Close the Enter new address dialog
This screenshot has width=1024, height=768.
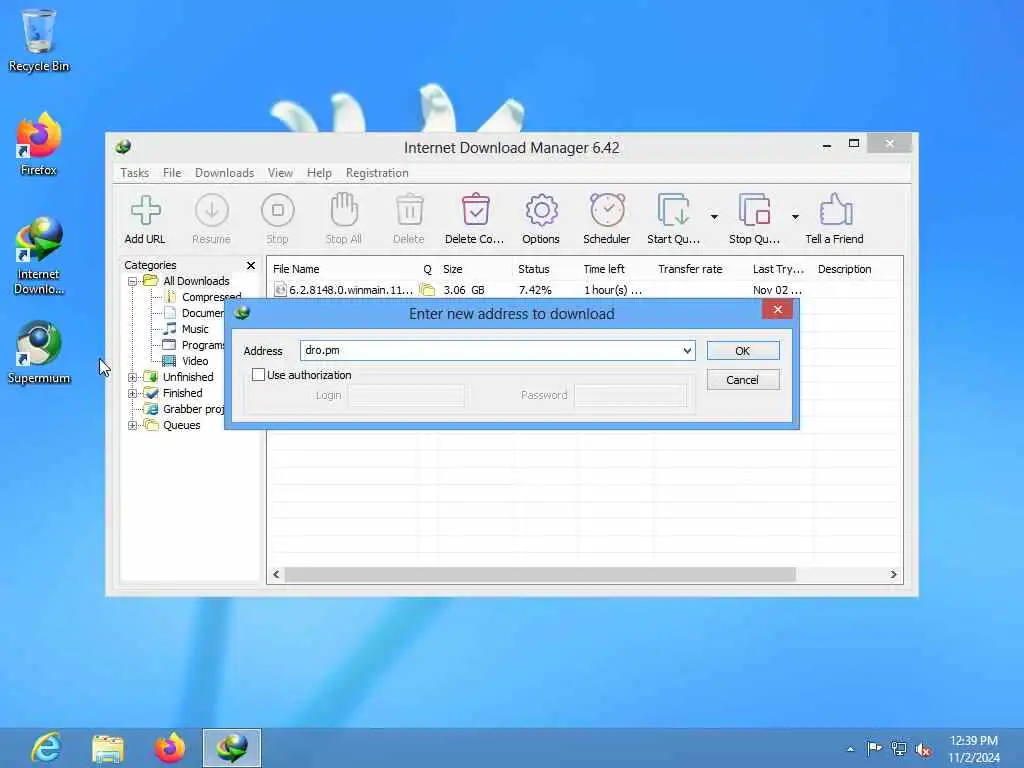(777, 310)
